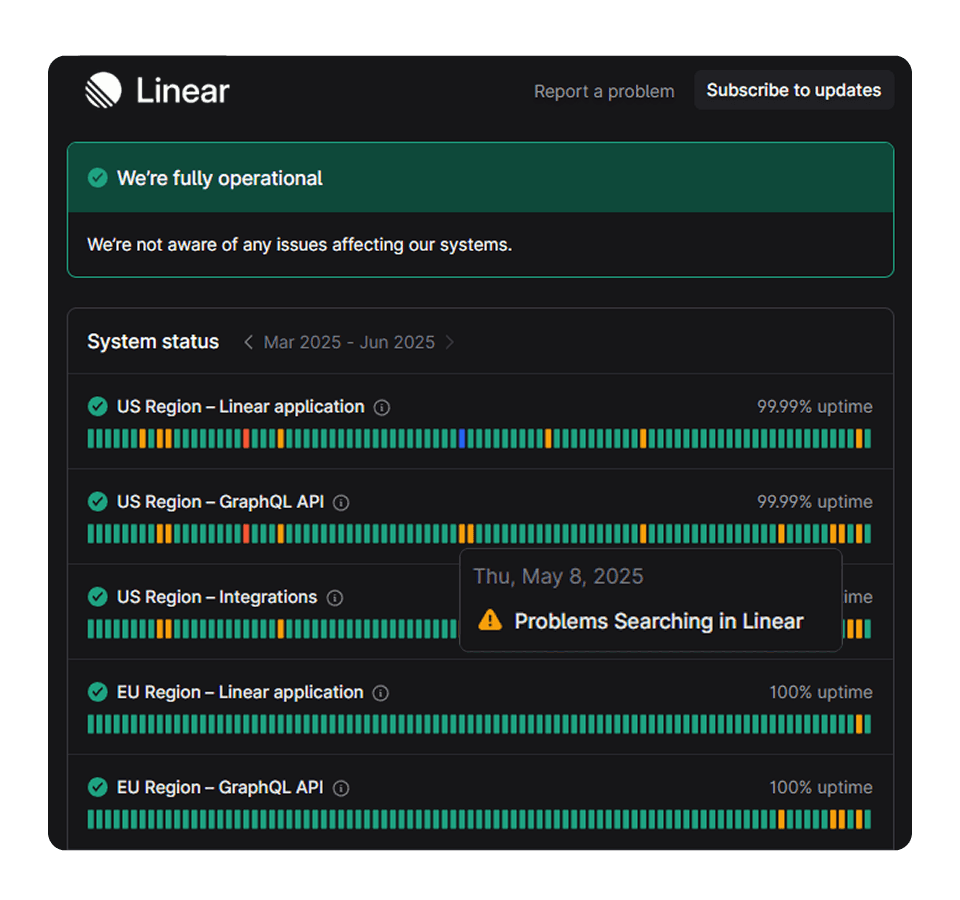
Task: Open Problems Searching in Linear incident
Action: (659, 621)
